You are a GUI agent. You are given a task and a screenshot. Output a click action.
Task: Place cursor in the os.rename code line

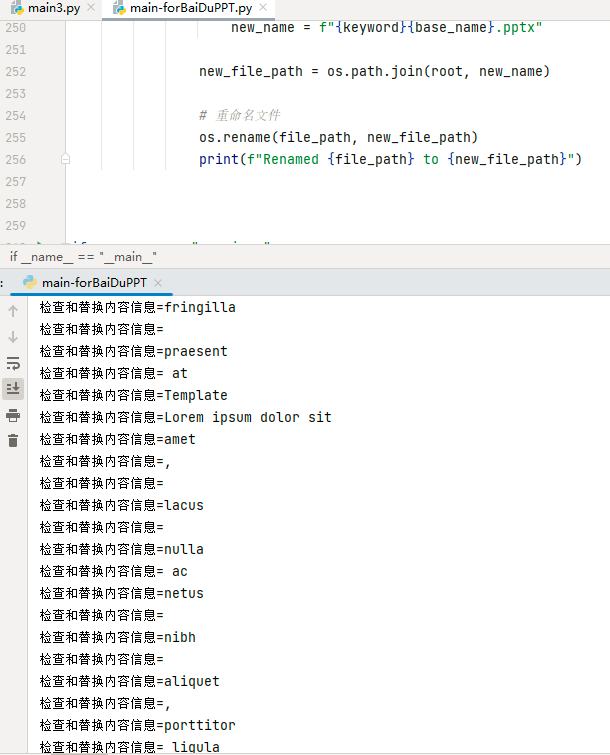(338, 137)
